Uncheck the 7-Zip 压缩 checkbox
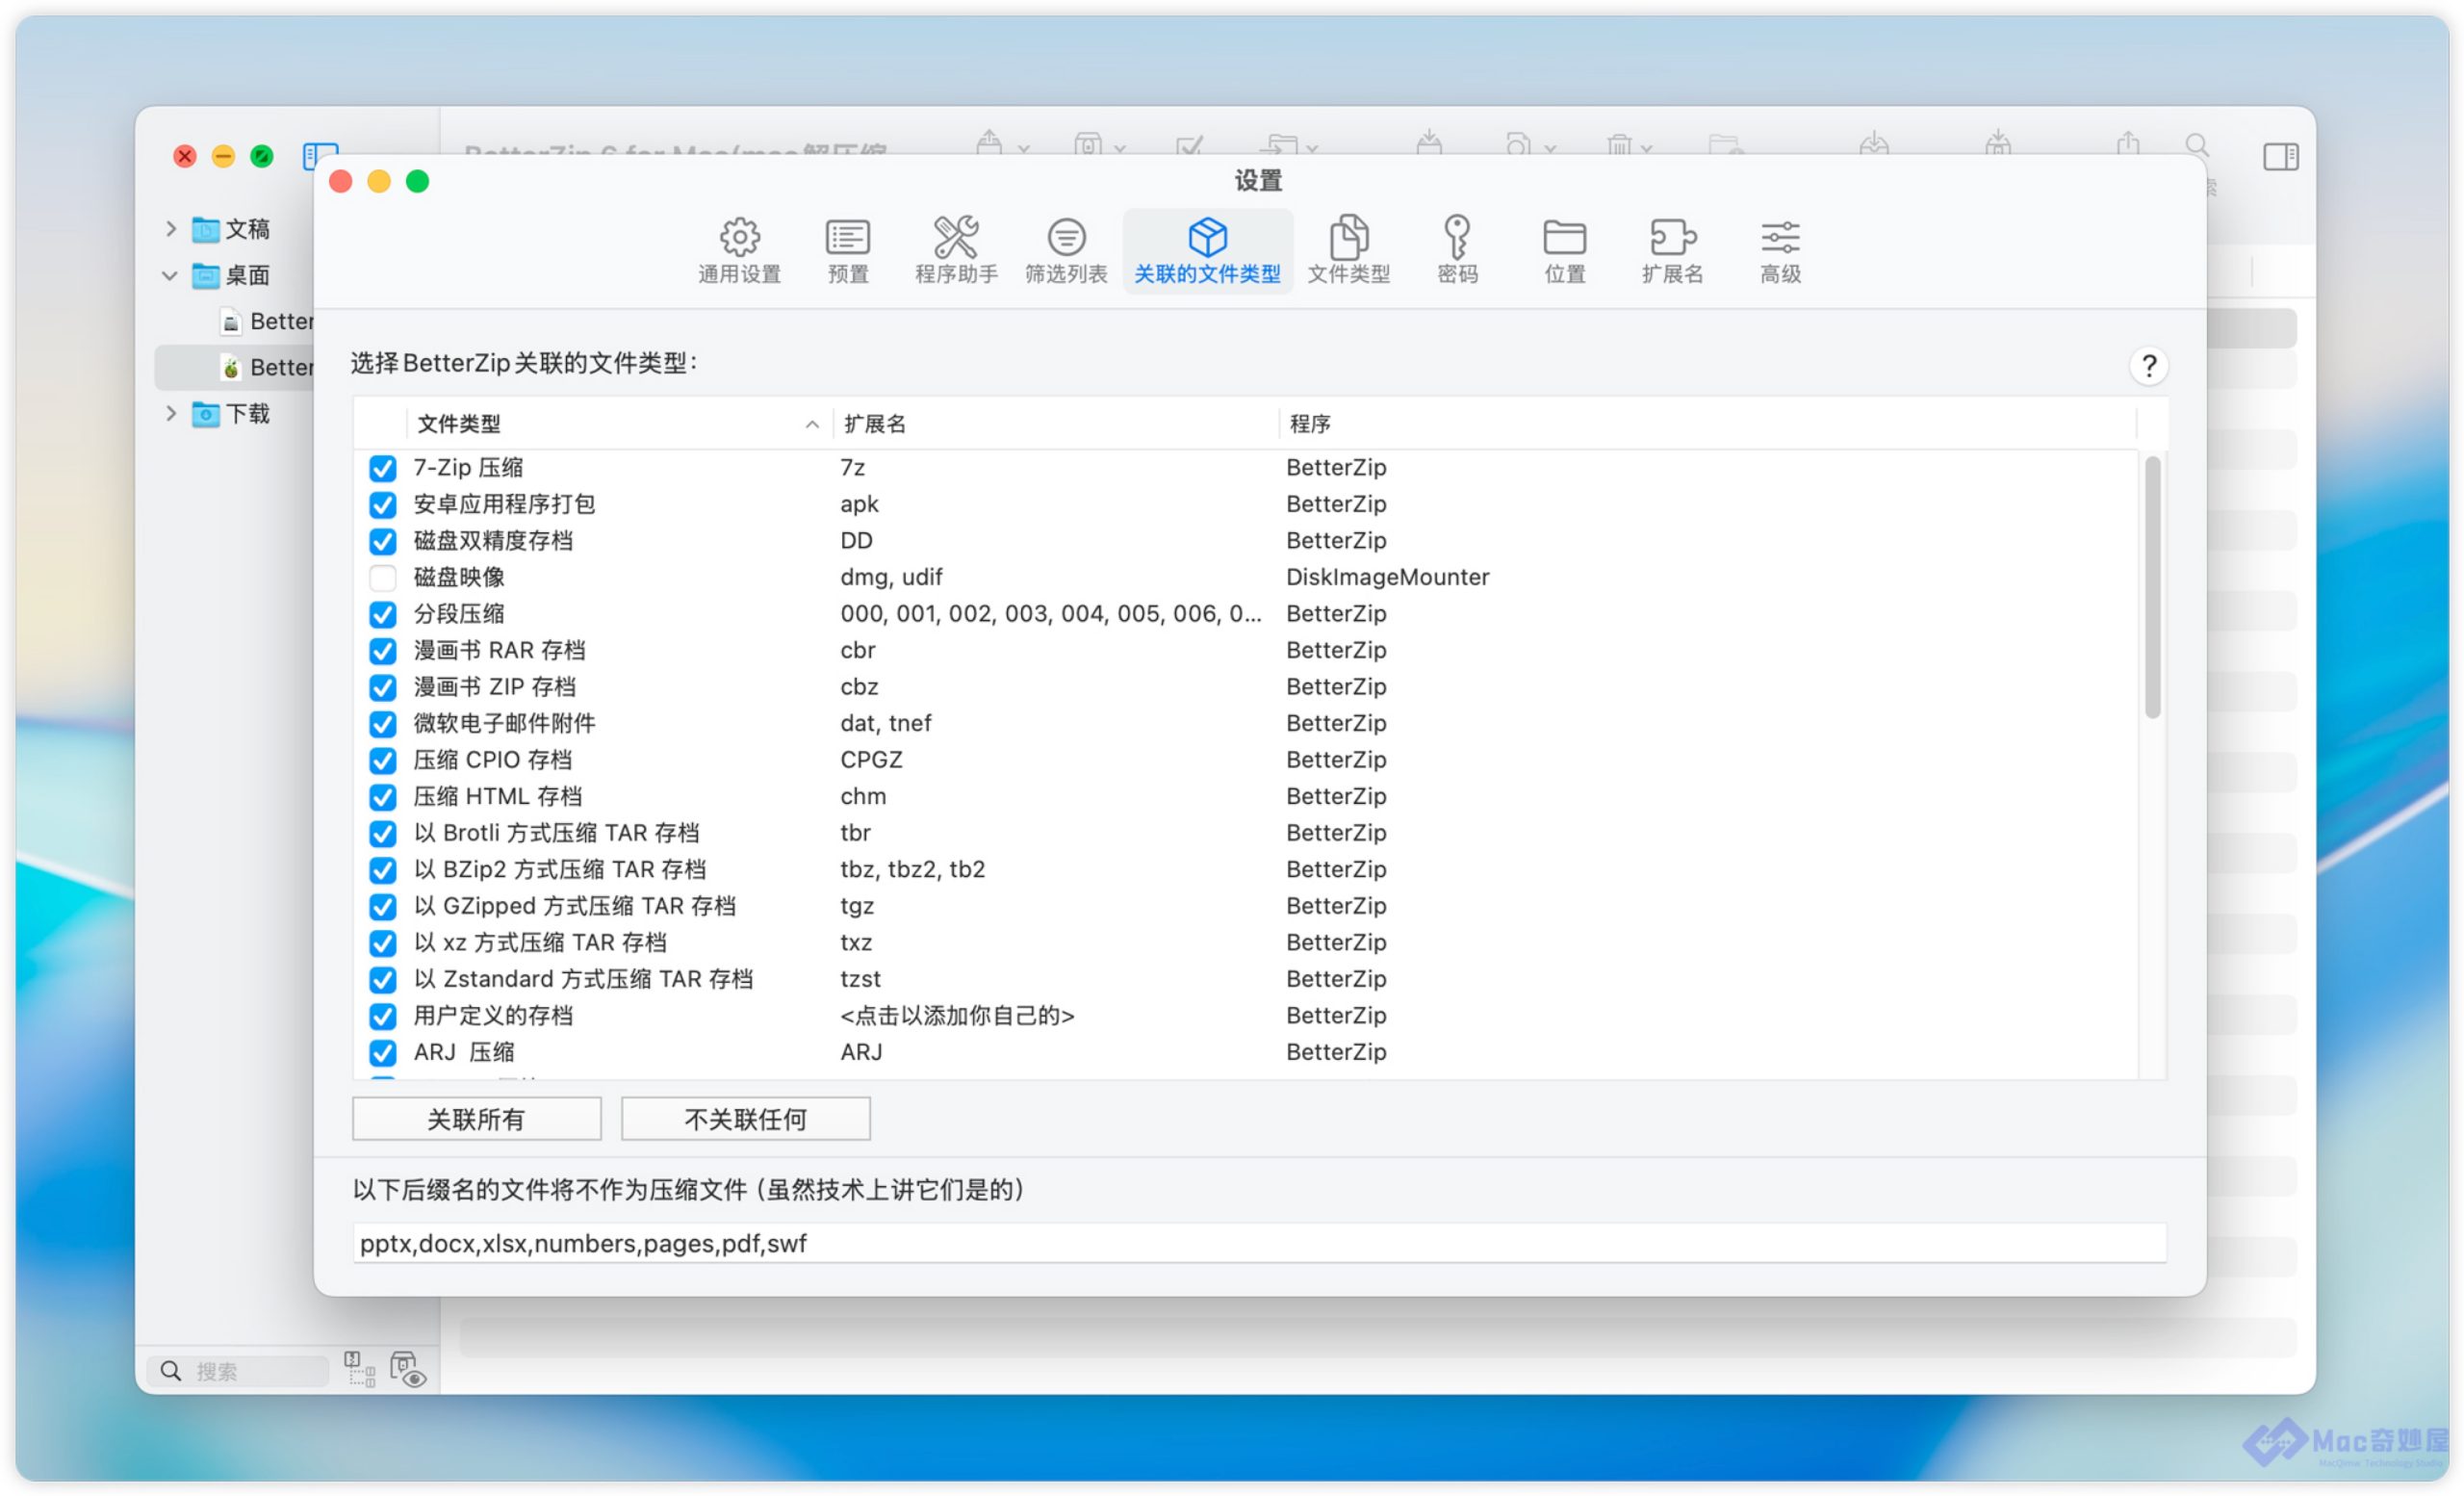The image size is (2464, 1496). coord(382,468)
